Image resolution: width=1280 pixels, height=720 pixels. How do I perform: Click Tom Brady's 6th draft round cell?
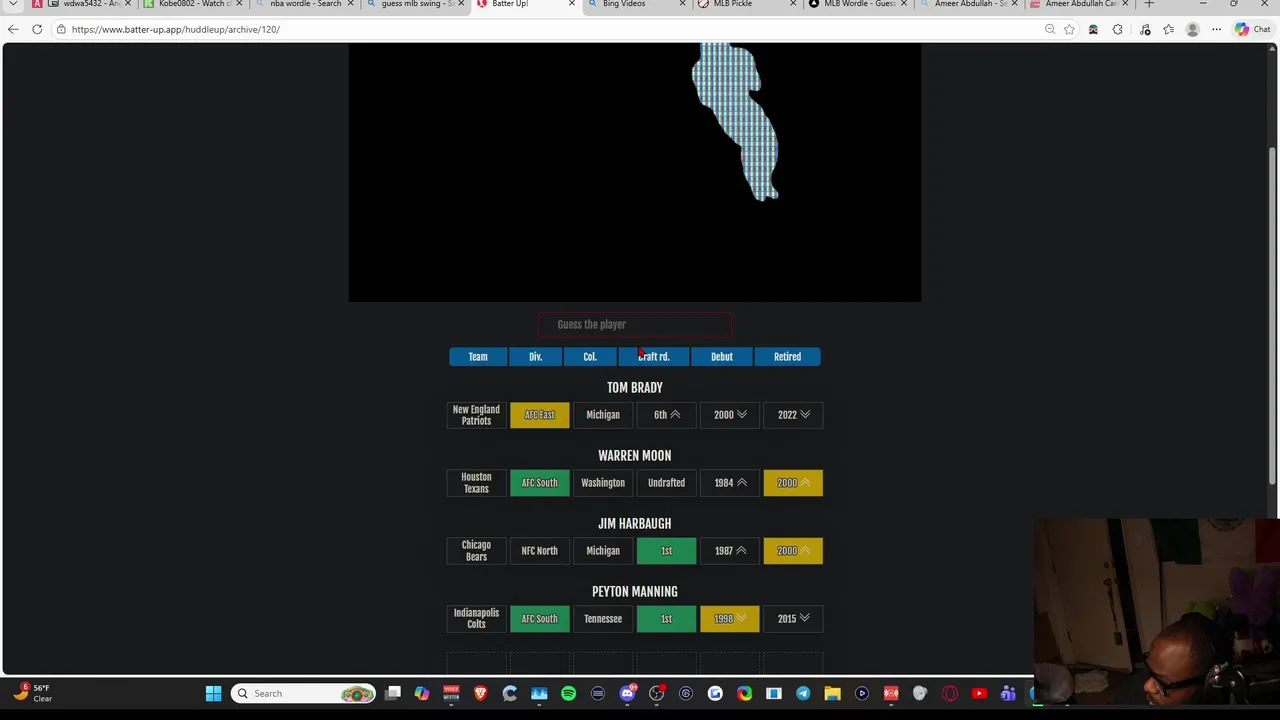[666, 415]
